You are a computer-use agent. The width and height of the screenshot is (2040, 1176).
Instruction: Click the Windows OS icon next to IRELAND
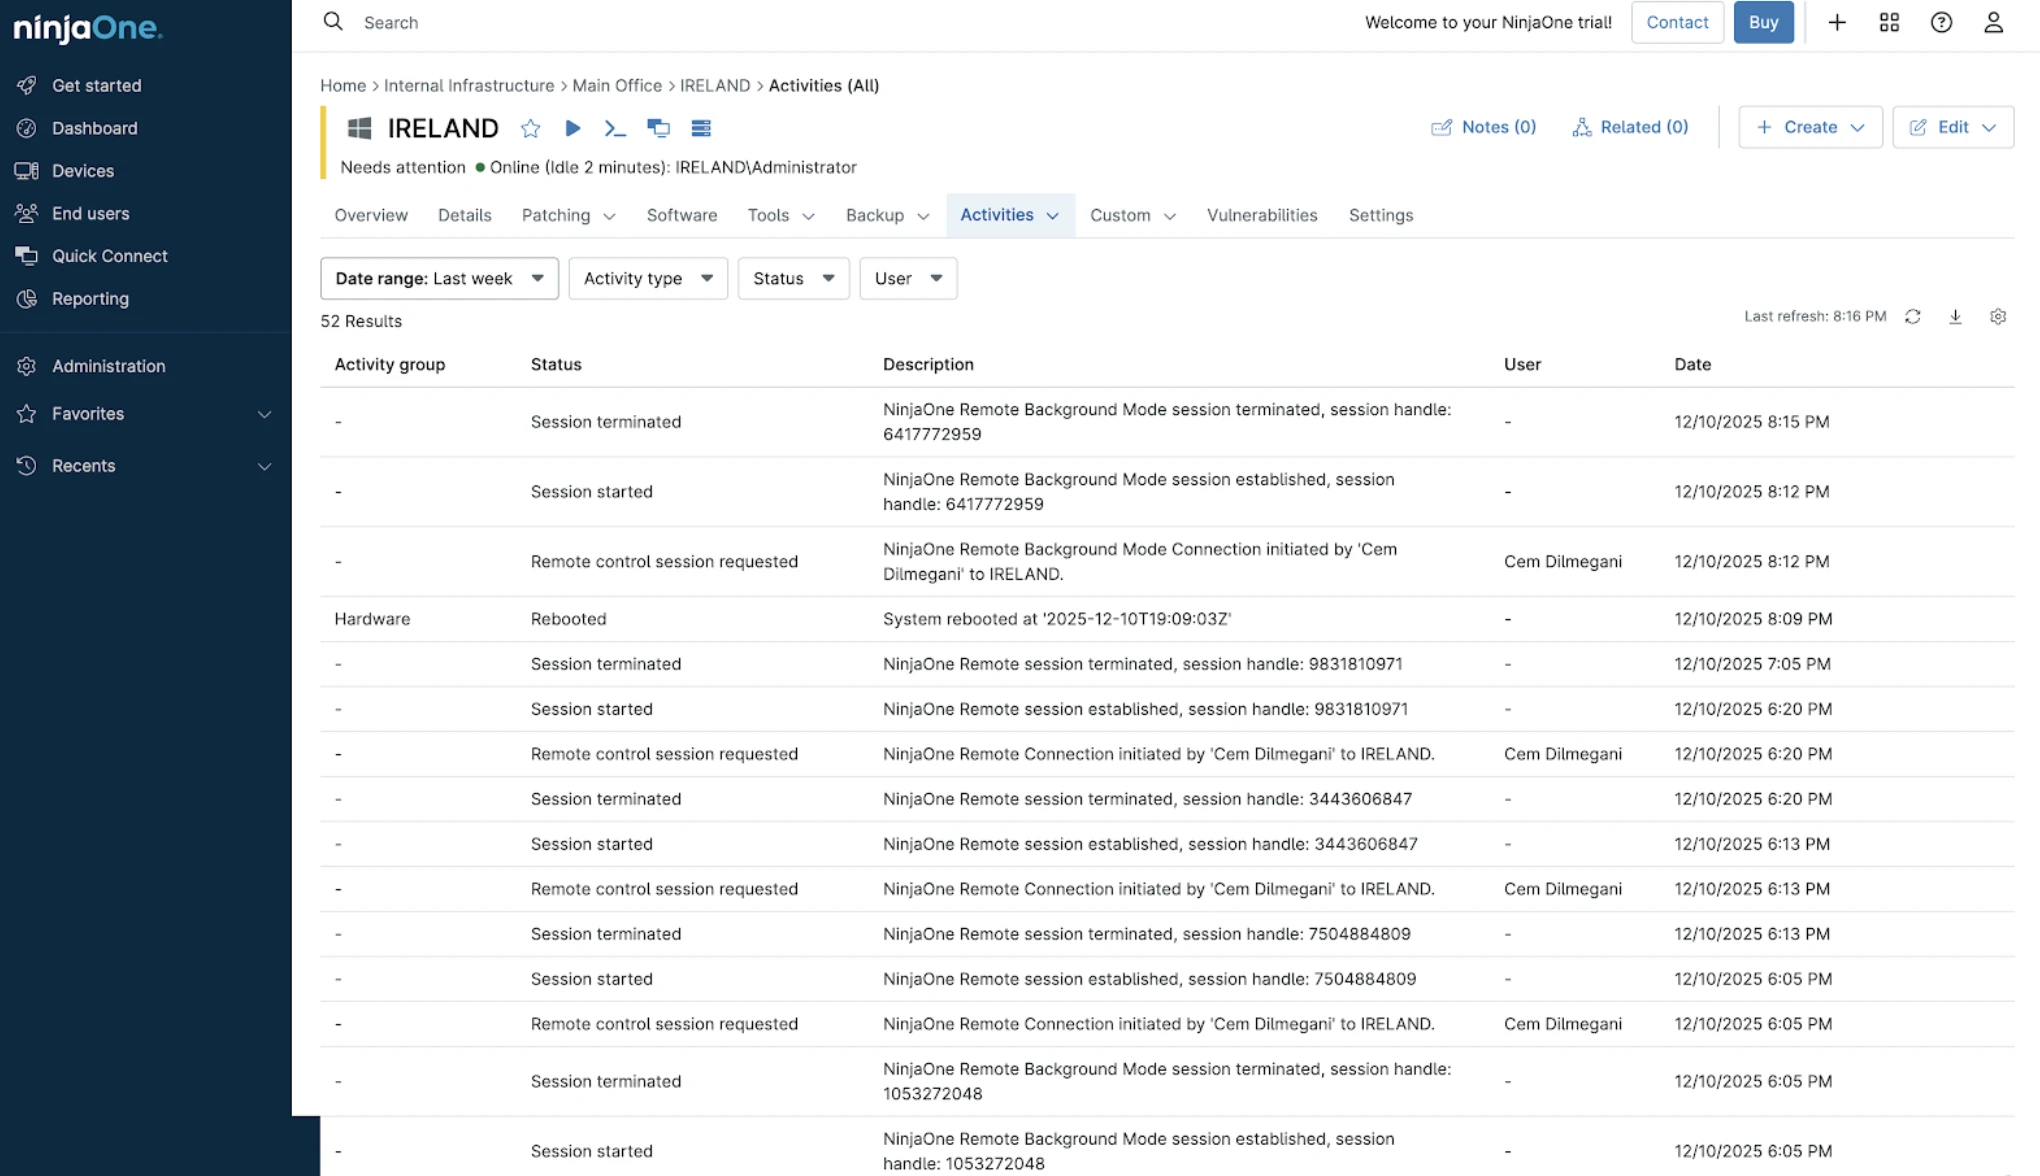359,128
